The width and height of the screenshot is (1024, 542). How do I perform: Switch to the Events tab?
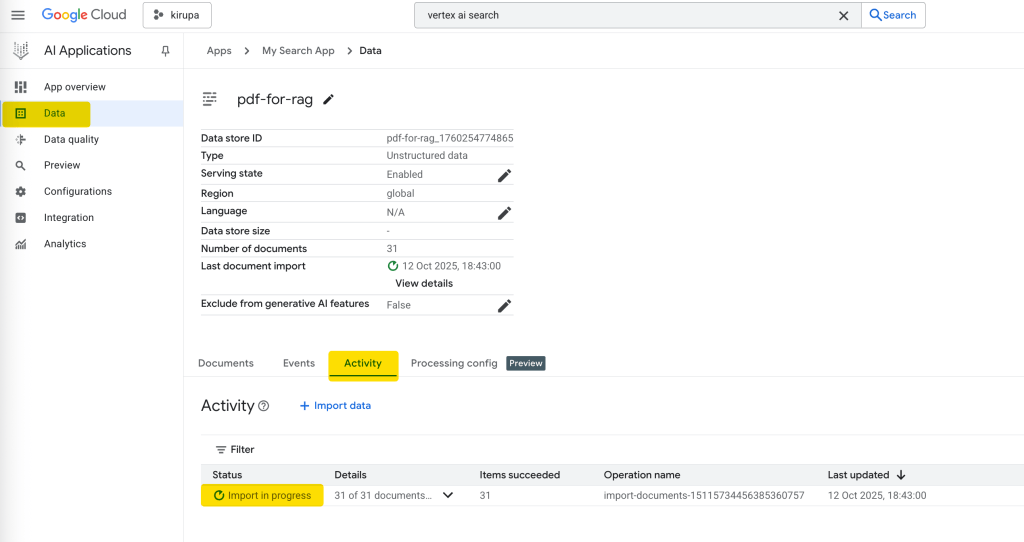pos(299,363)
